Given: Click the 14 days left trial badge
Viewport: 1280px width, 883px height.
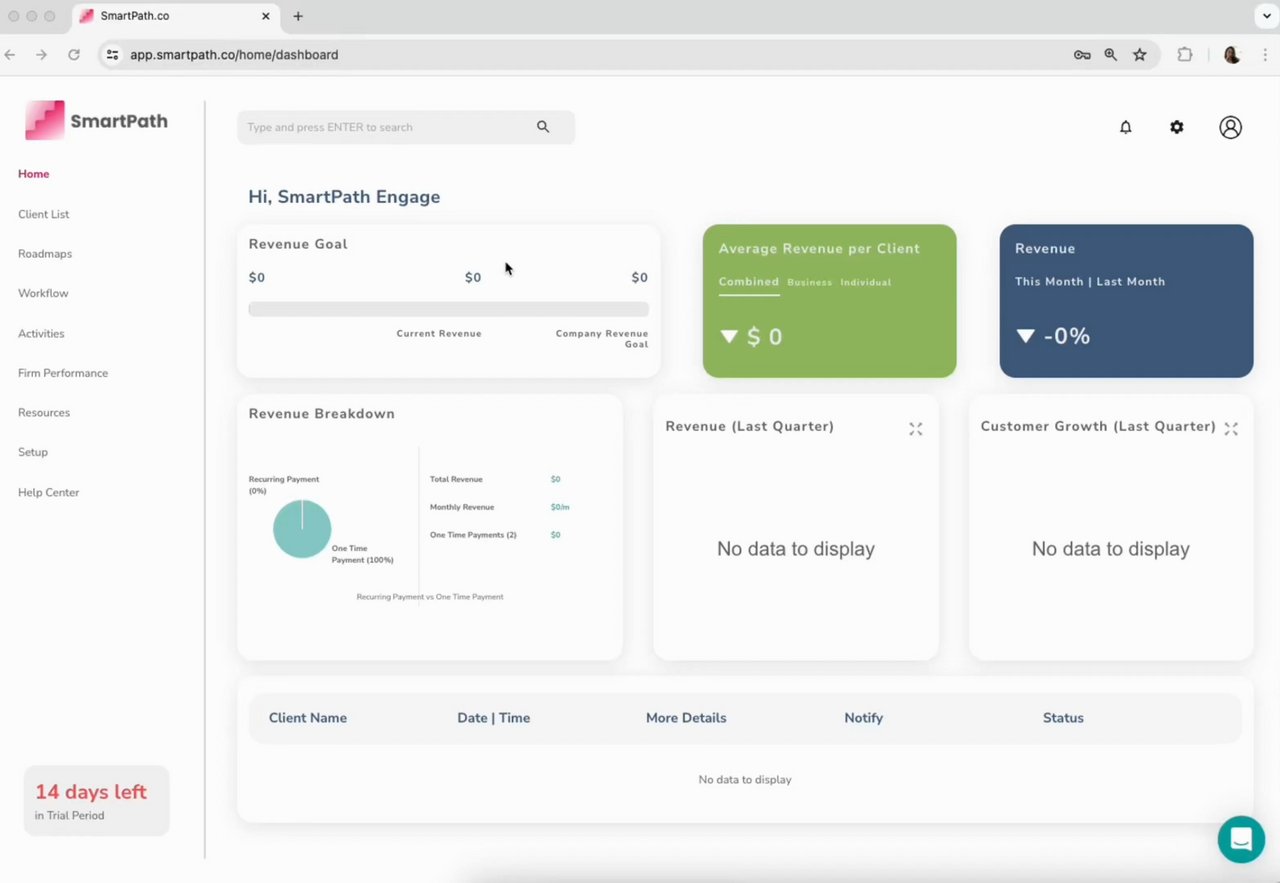Looking at the screenshot, I should [96, 801].
